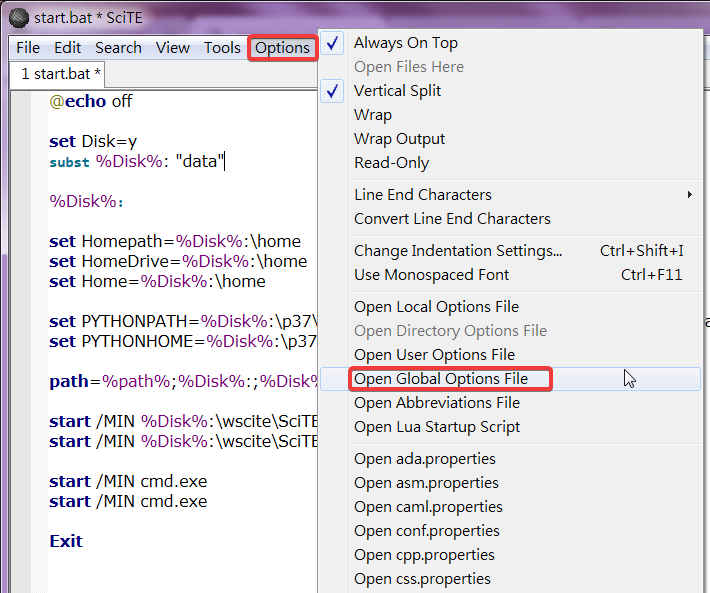Toggle the Always On Top option
Viewport: 710px width, 593px height.
405,43
